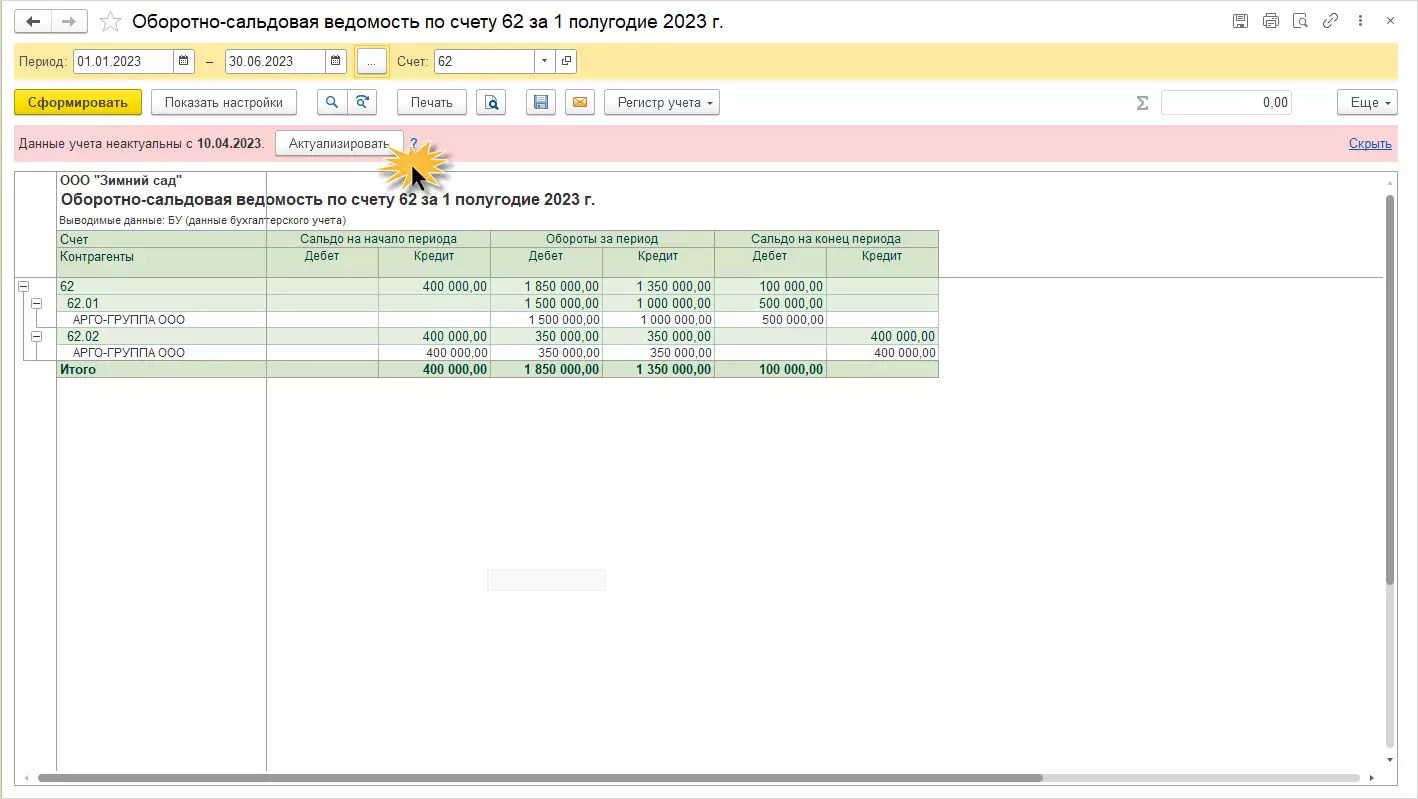Select АРГО-ГРУППА ООО under 62.01
The width and height of the screenshot is (1418, 799).
[x=161, y=320]
